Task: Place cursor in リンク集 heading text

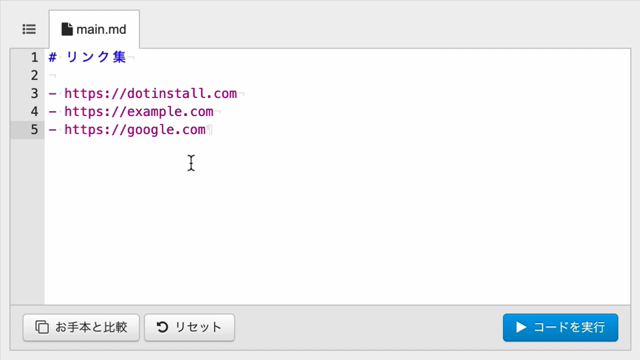Action: pyautogui.click(x=96, y=57)
